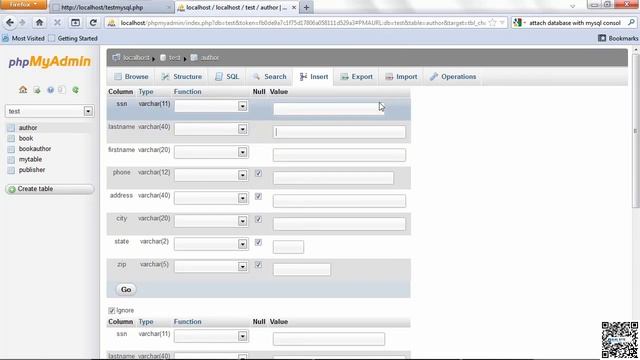Click the search engine selector icon

coord(518,23)
